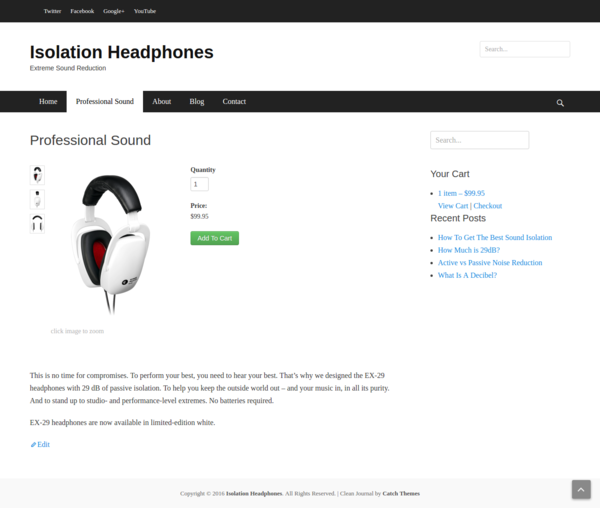Open the YouTube link in top bar

pyautogui.click(x=145, y=11)
